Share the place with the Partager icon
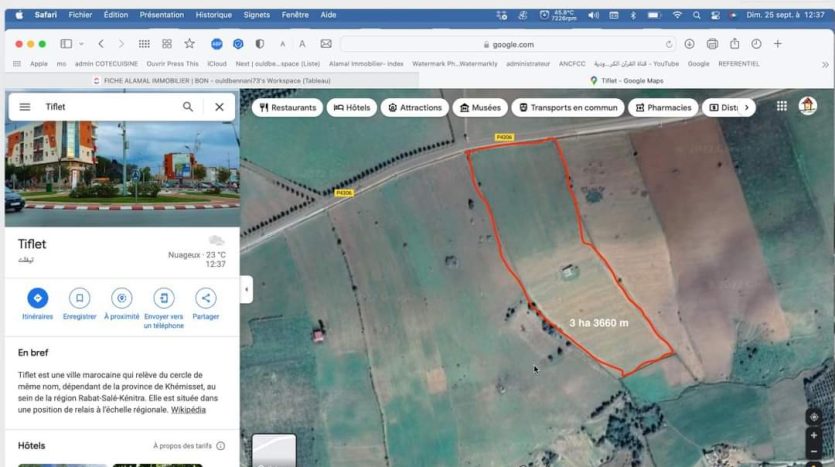The width and height of the screenshot is (835, 467). coord(206,298)
